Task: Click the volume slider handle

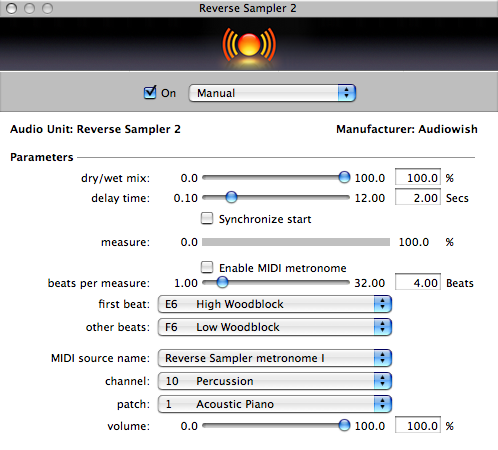Action: click(x=344, y=425)
